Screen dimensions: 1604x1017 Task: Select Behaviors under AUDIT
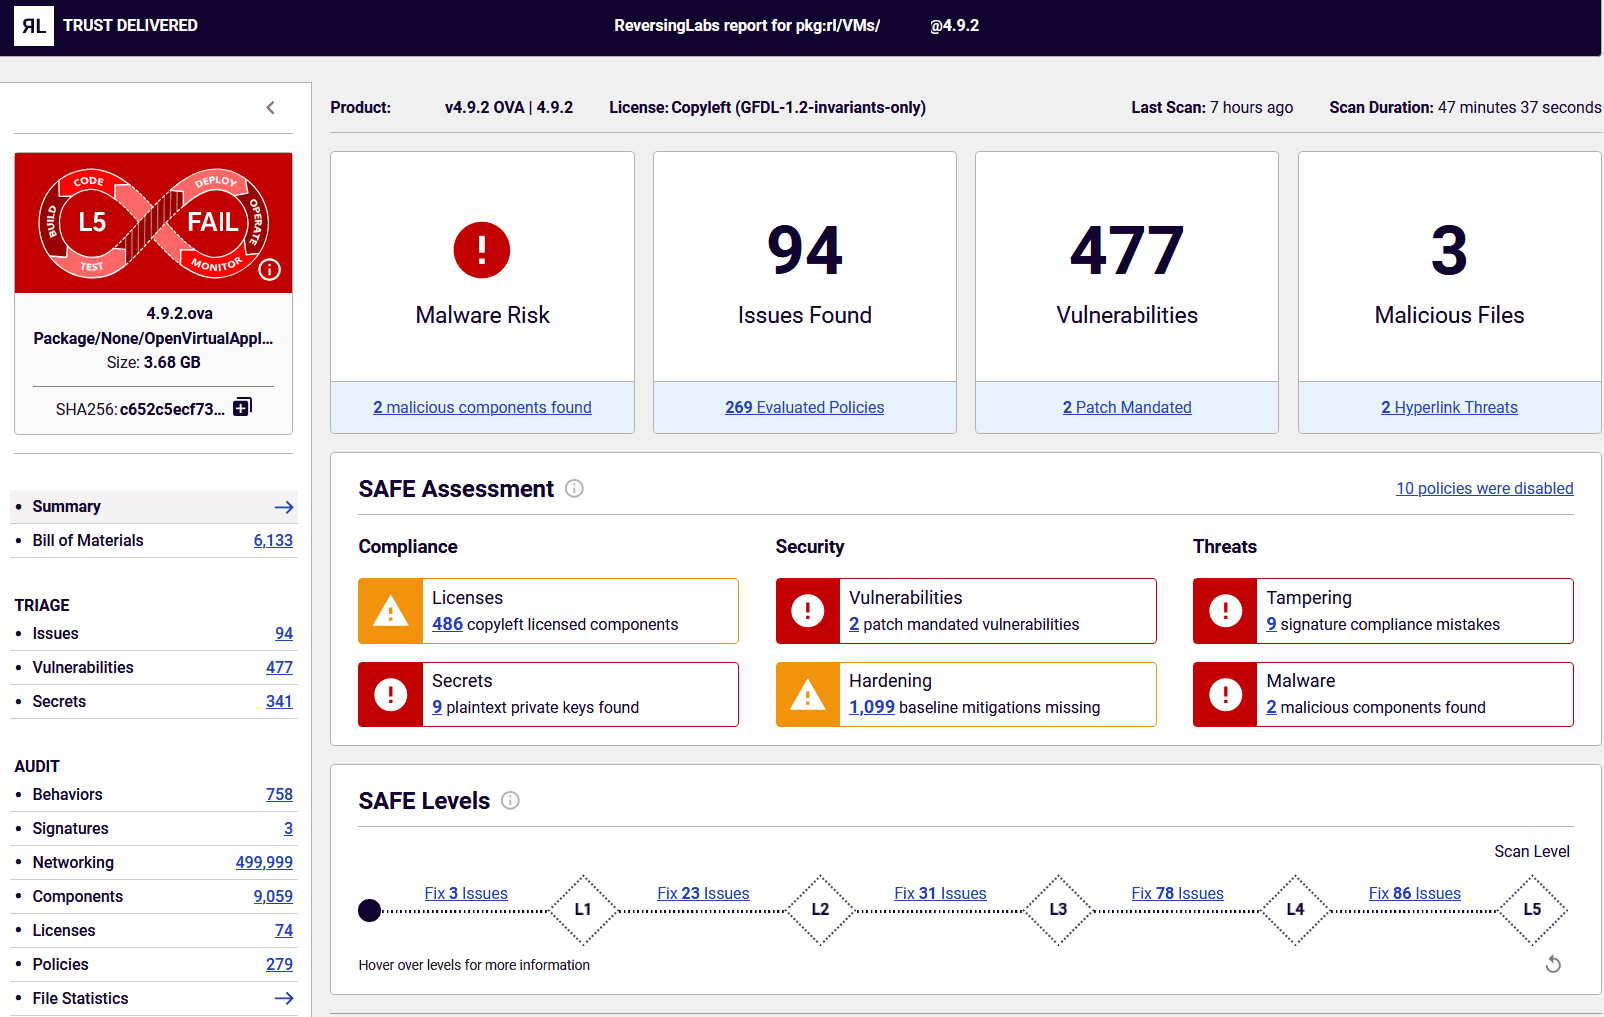[67, 794]
